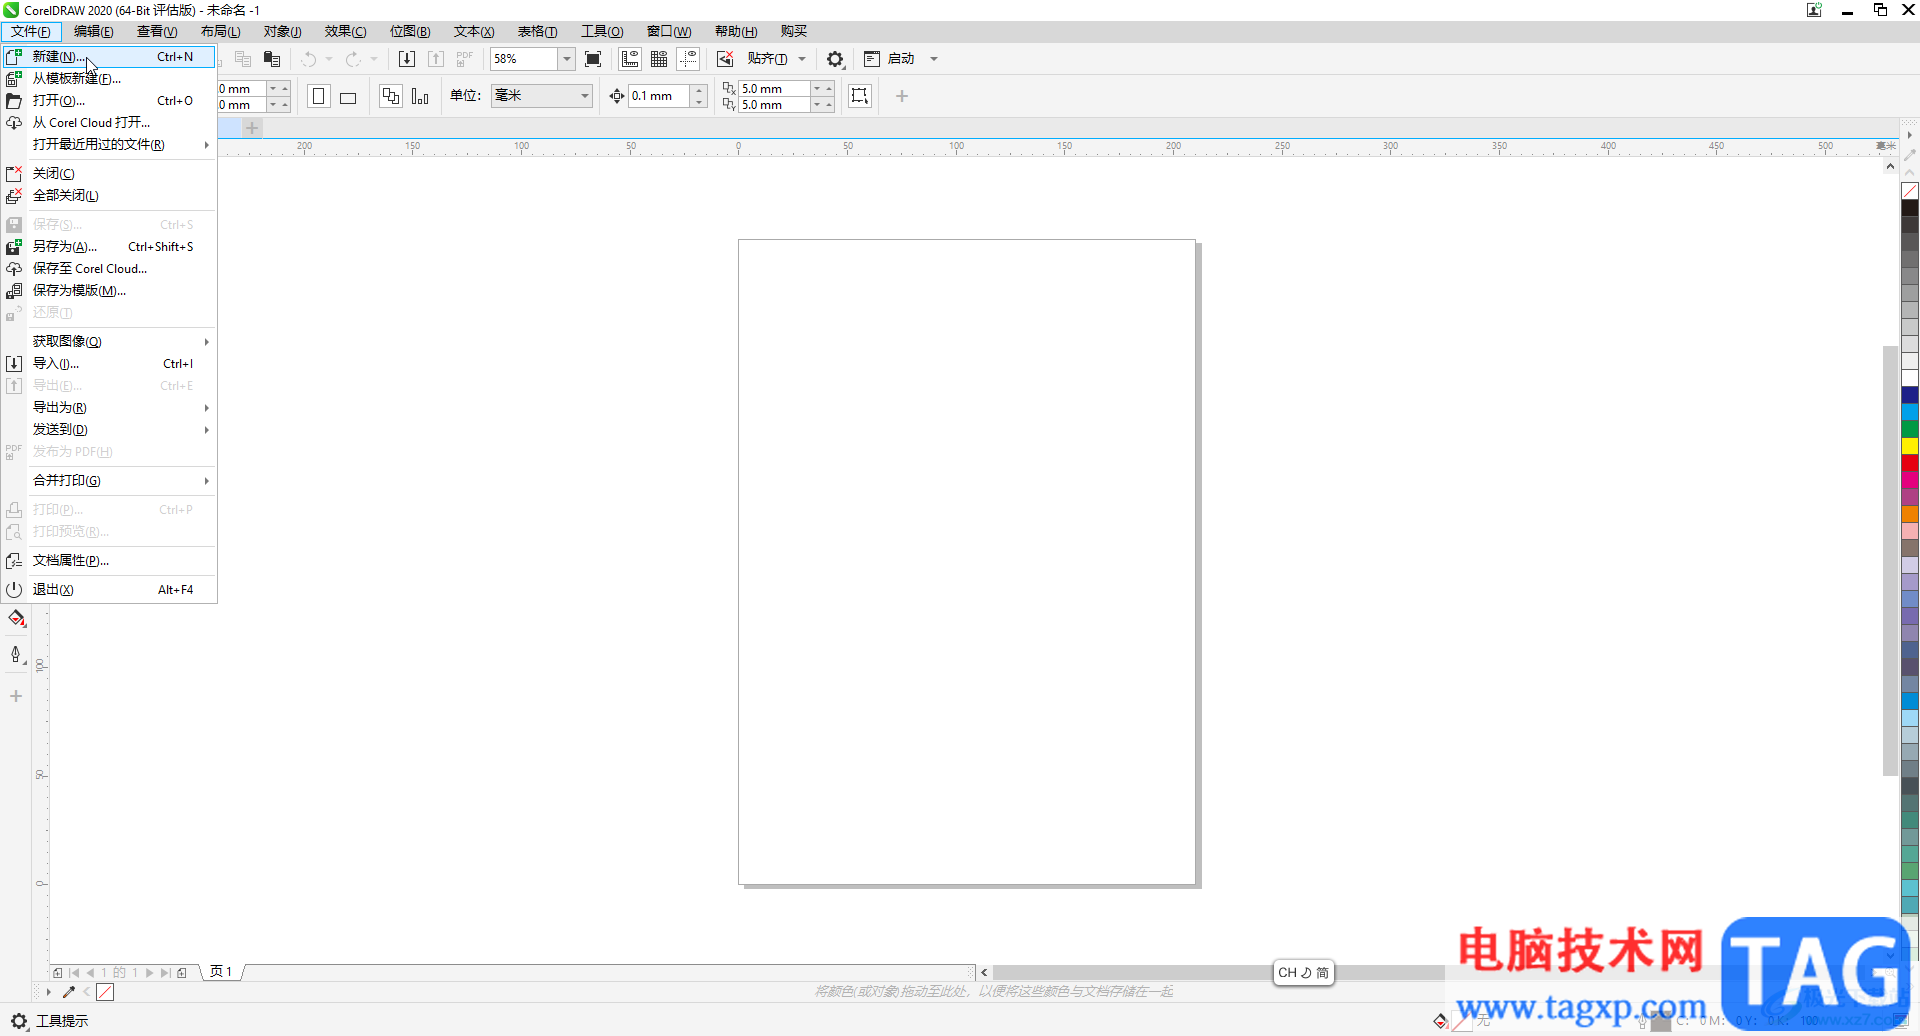Click the plus icon on the property bar
This screenshot has height=1036, width=1920.
902,96
